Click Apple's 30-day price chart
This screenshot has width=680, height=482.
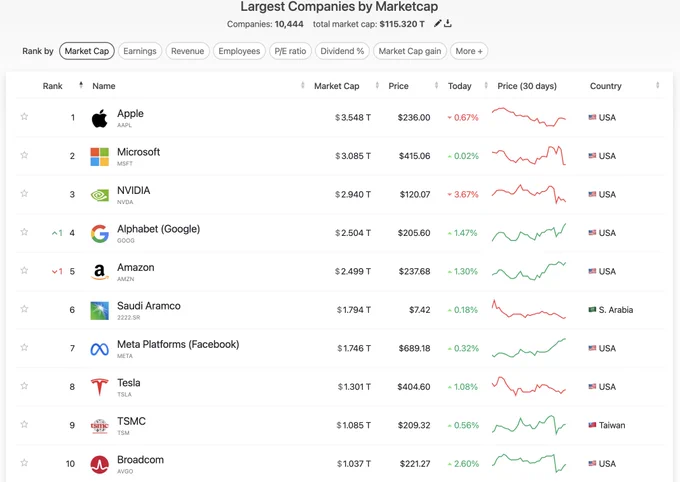[529, 117]
